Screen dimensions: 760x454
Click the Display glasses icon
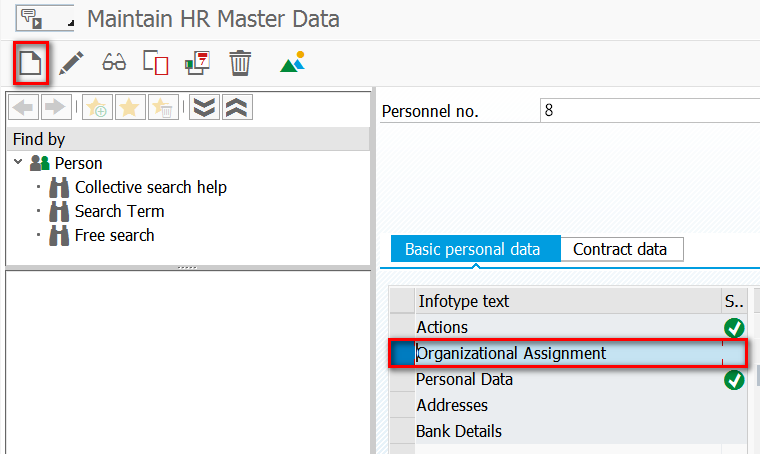[114, 63]
